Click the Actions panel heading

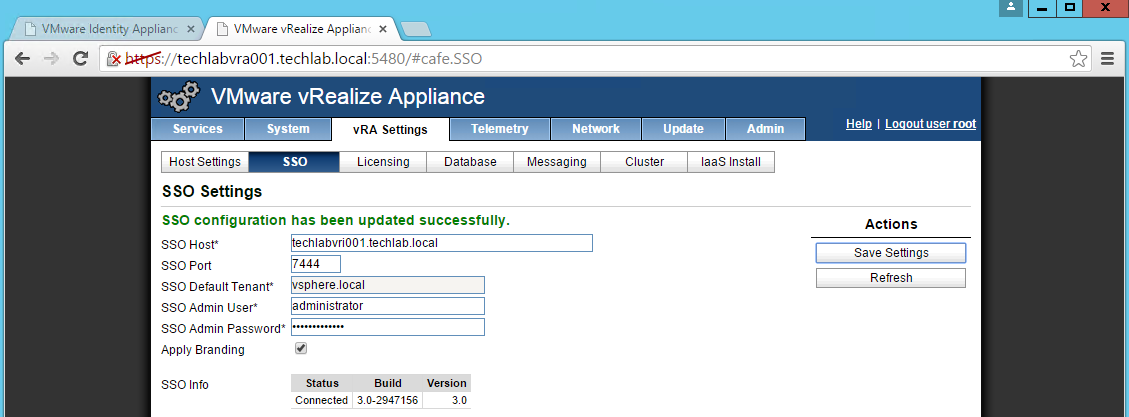point(891,224)
